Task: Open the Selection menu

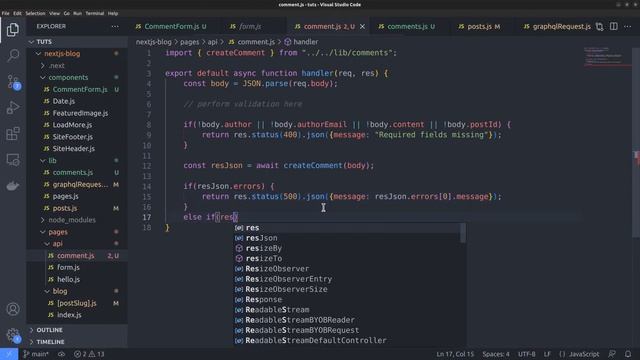Action: click(x=35, y=13)
